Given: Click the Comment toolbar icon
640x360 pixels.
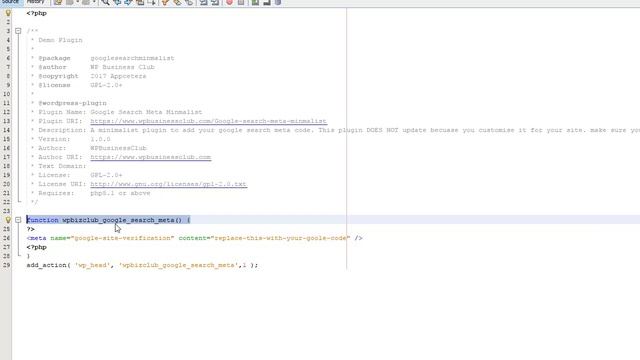Looking at the screenshot, I should (255, 2).
